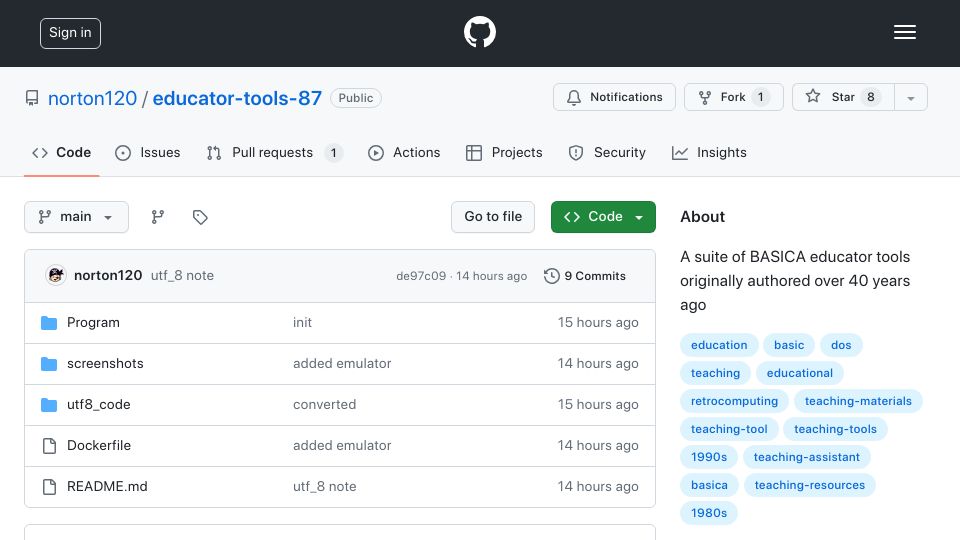The image size is (960, 540).
Task: Open the latest commit message utf_8 note
Action: pos(182,276)
